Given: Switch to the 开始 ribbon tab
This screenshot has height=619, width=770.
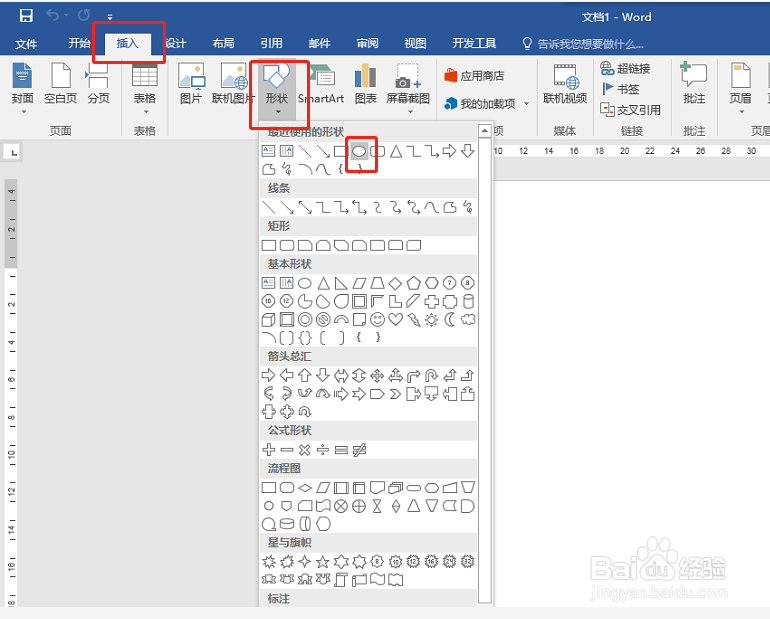Looking at the screenshot, I should pos(79,44).
